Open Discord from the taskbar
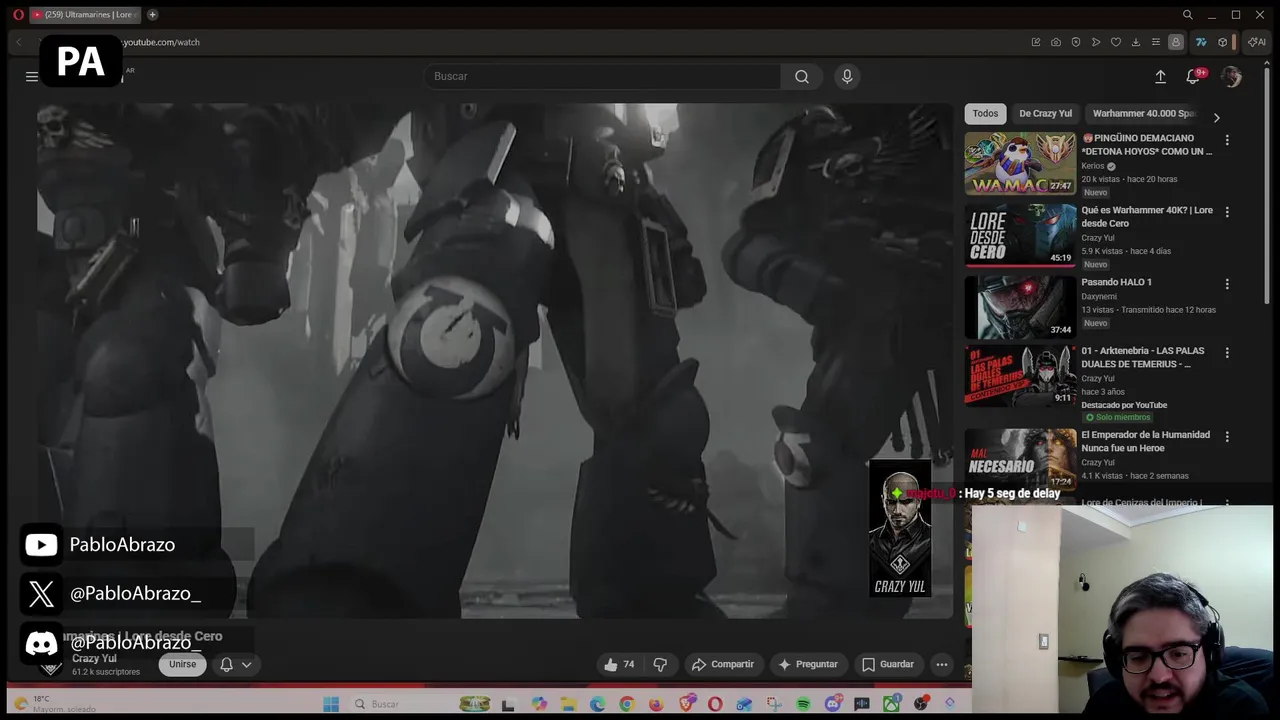1280x720 pixels. [x=832, y=704]
